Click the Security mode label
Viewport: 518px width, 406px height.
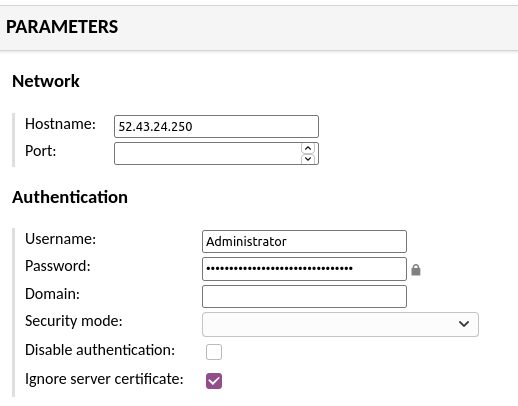click(74, 321)
